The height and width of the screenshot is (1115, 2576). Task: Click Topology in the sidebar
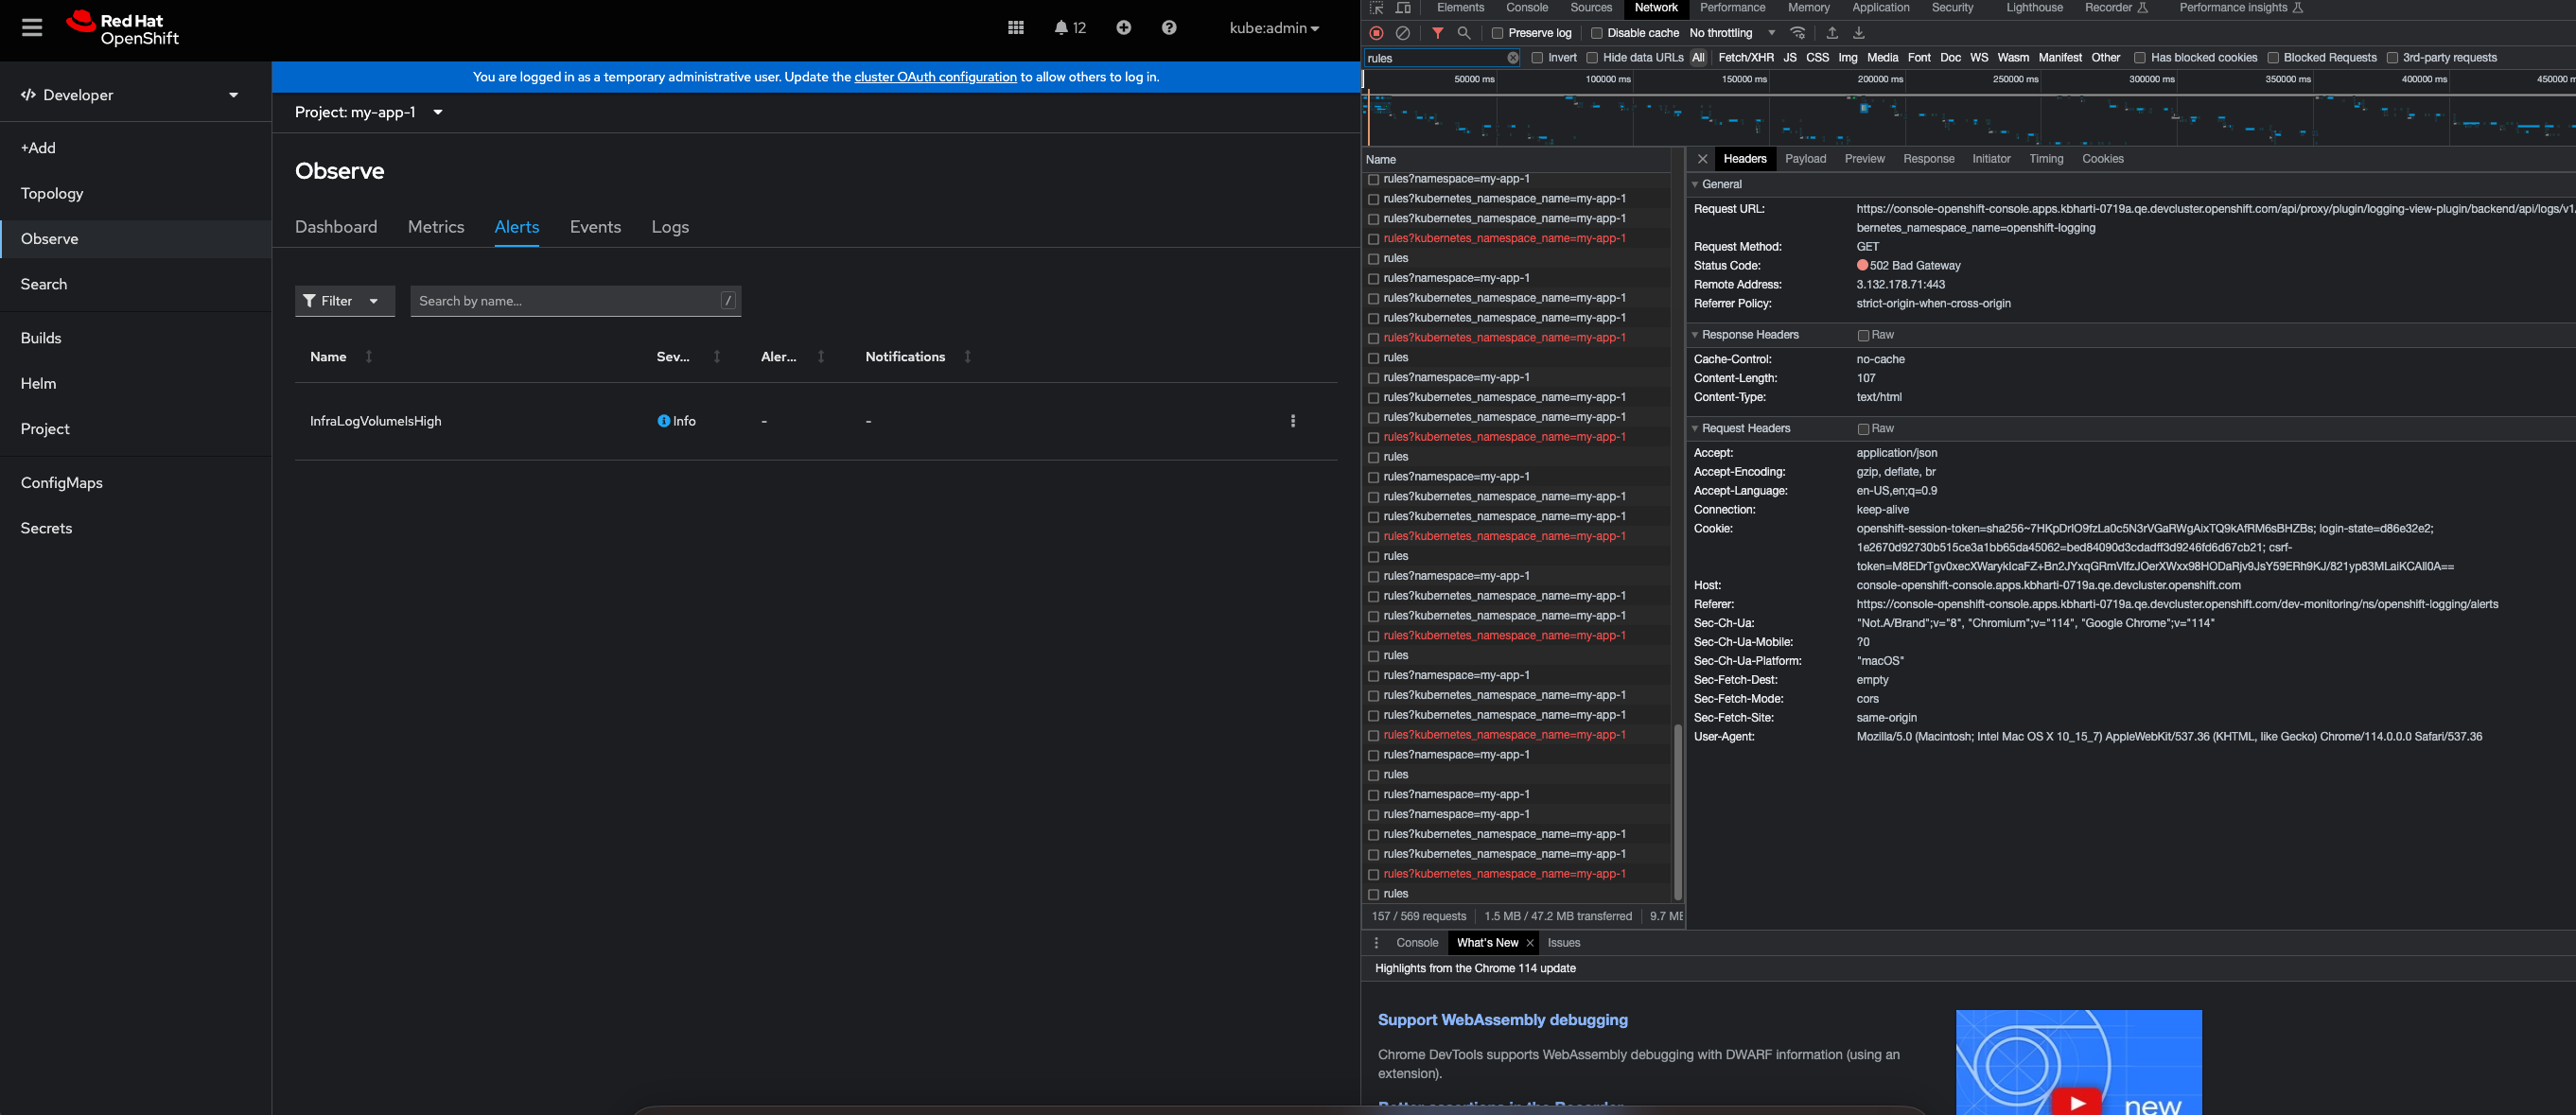point(52,193)
